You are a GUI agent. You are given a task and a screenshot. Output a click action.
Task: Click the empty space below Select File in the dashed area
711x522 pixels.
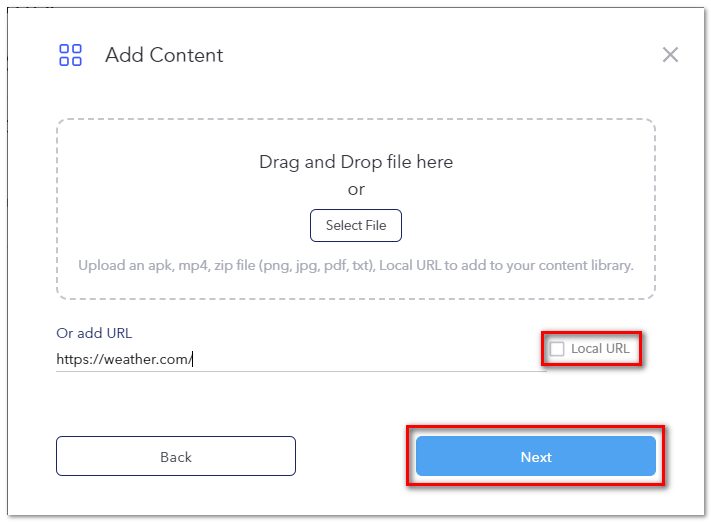[356, 285]
